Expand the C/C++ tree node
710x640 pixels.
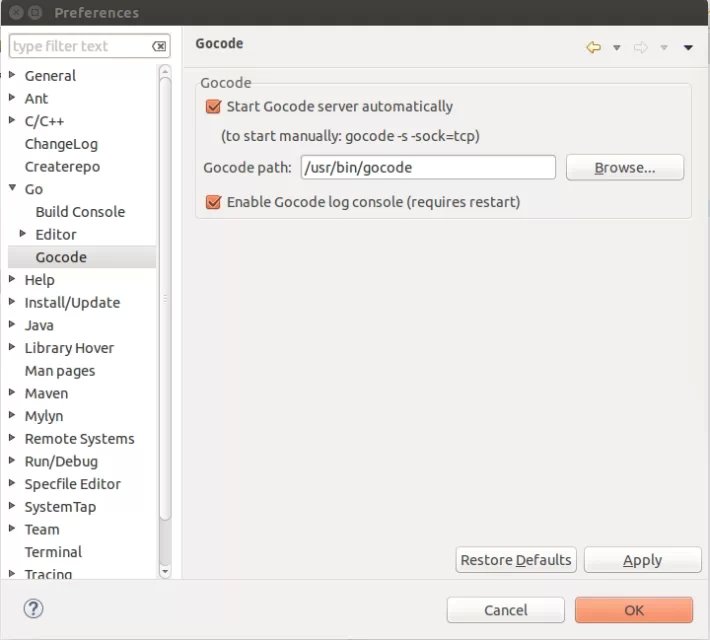coord(12,120)
